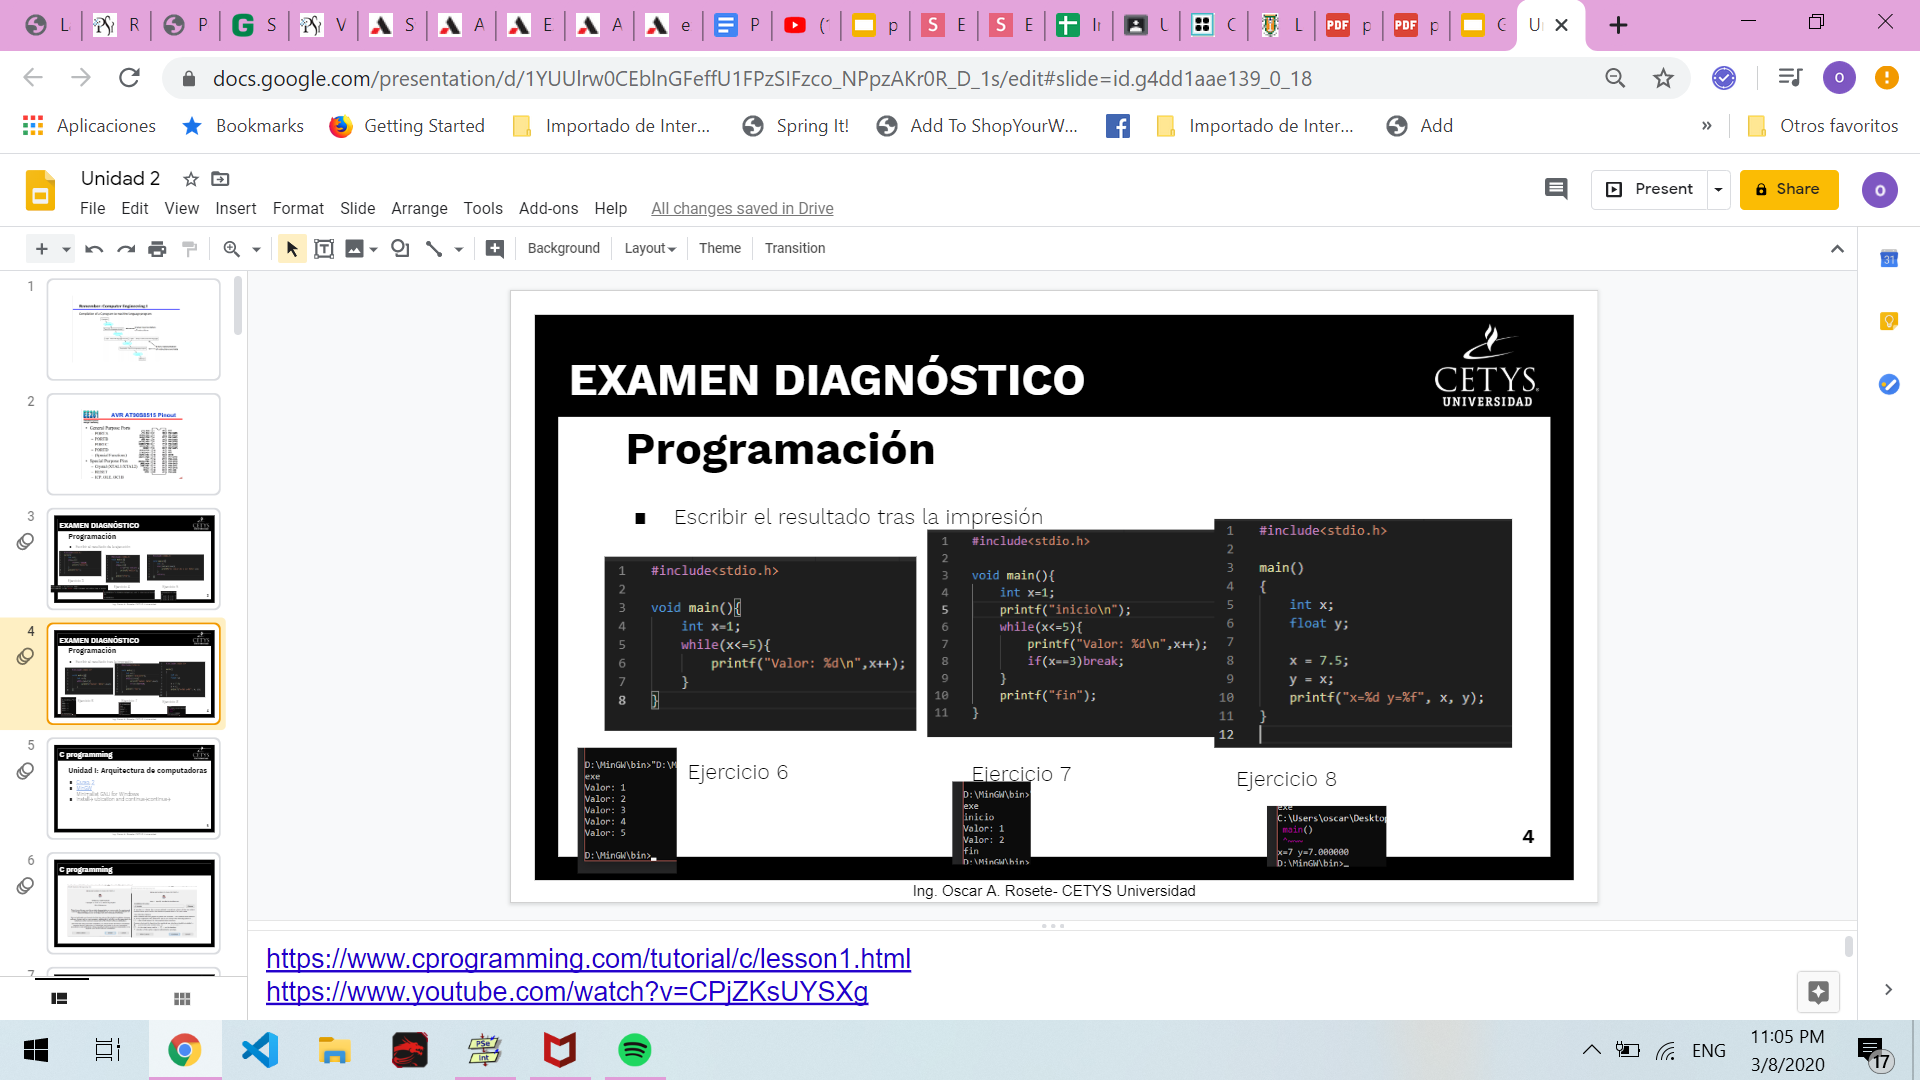
Task: Click the print icon in toolbar
Action: (x=157, y=249)
